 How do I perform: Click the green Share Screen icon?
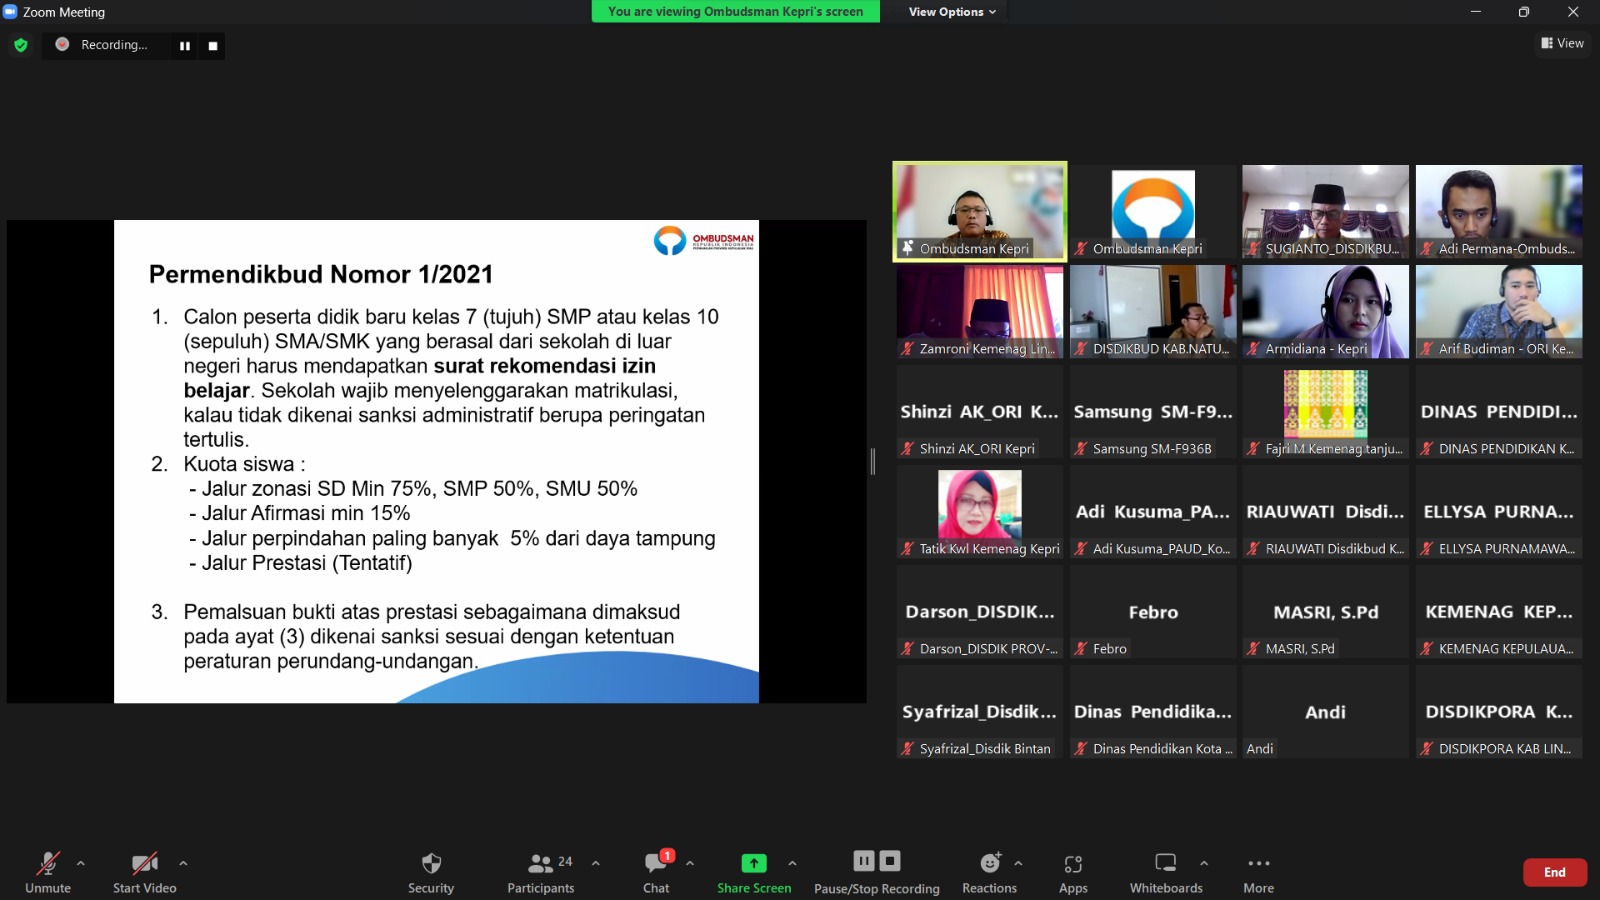tap(753, 863)
